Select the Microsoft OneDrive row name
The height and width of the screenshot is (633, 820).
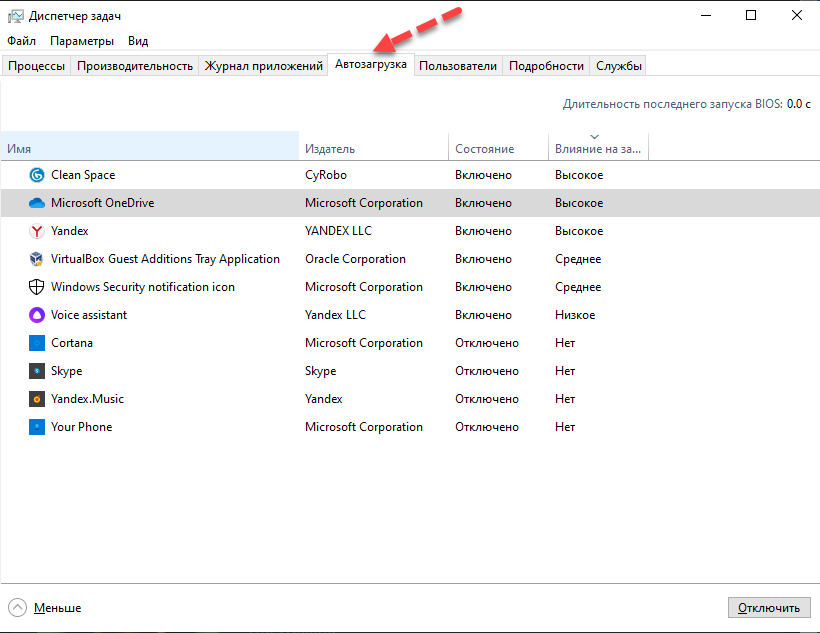102,203
